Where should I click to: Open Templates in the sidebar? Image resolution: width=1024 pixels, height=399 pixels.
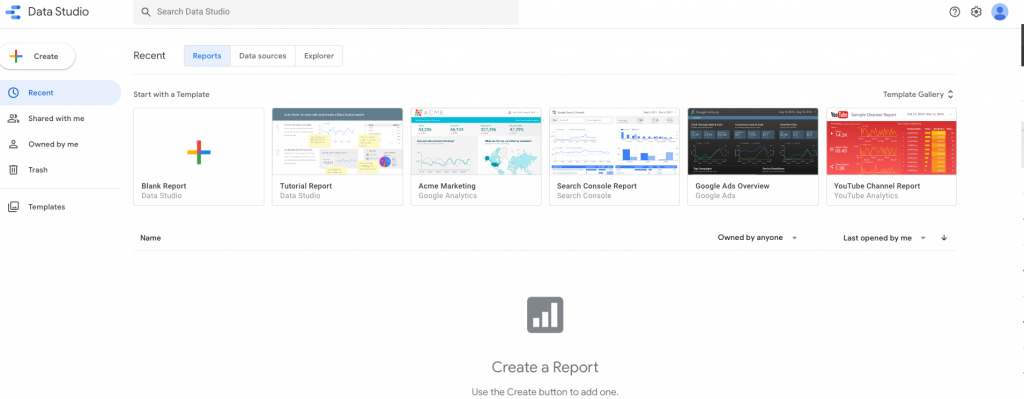tap(60, 207)
